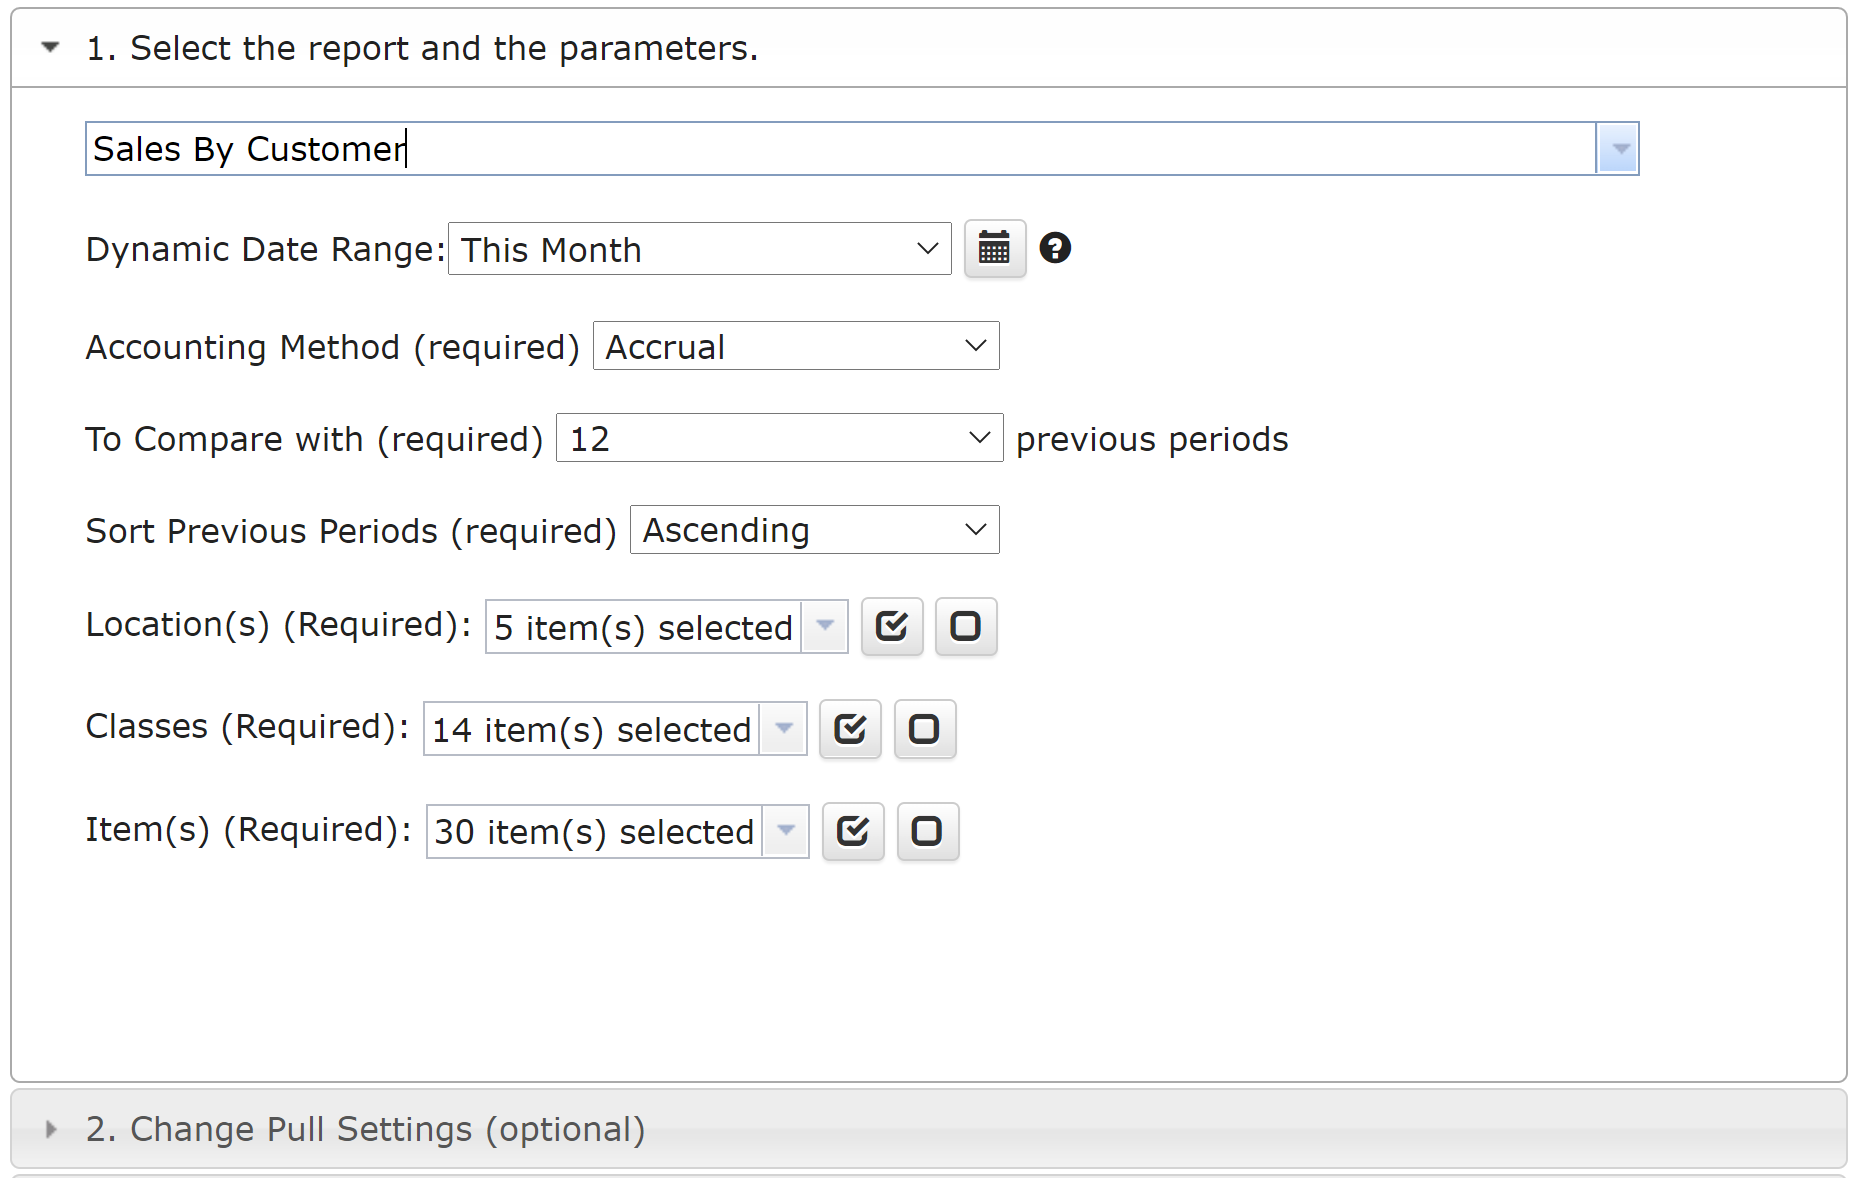Collapse the Select the report section

[x=50, y=47]
